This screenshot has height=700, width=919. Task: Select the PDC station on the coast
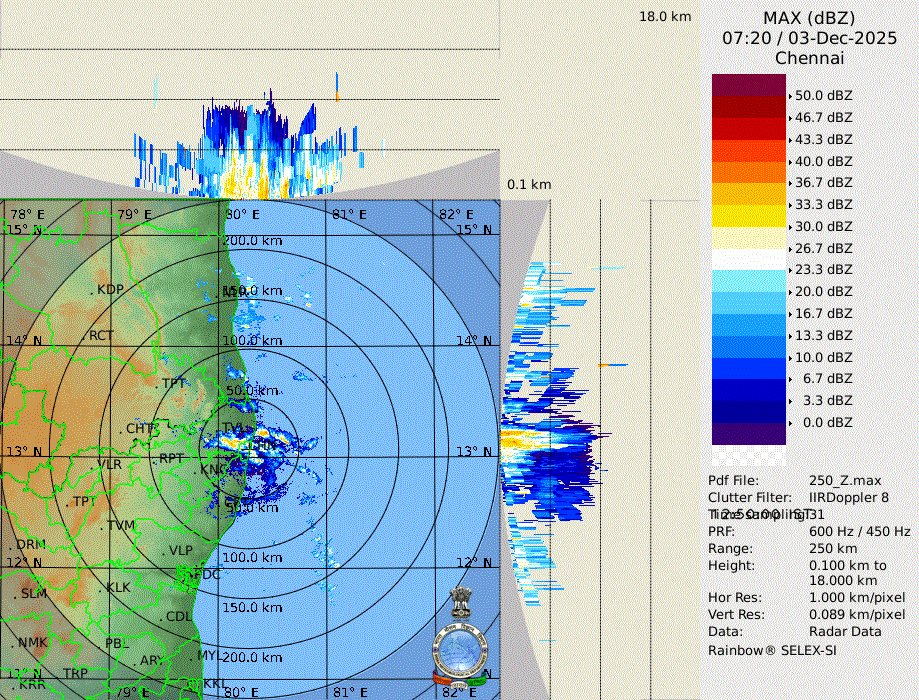point(205,574)
